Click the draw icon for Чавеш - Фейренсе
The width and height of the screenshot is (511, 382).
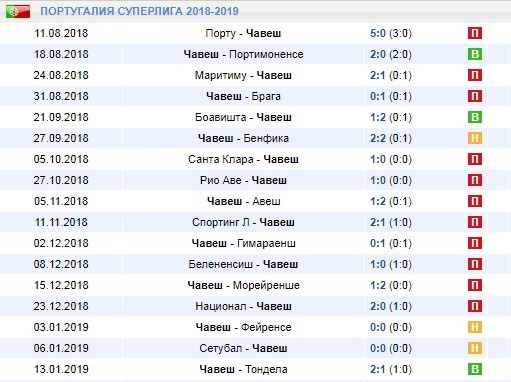(475, 327)
